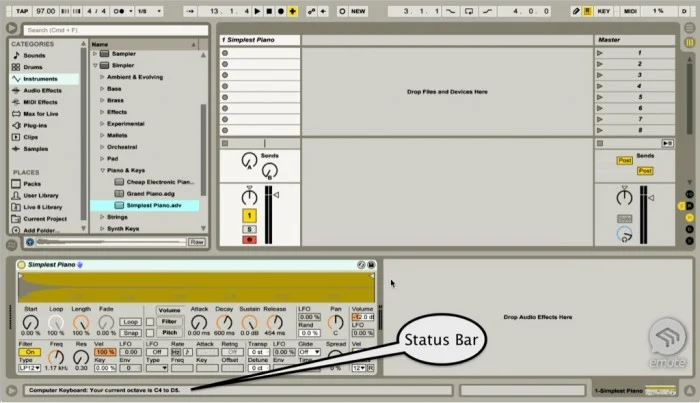This screenshot has height=403, width=700.
Task: Open the quantization menu showing 1/8
Action: tap(149, 11)
